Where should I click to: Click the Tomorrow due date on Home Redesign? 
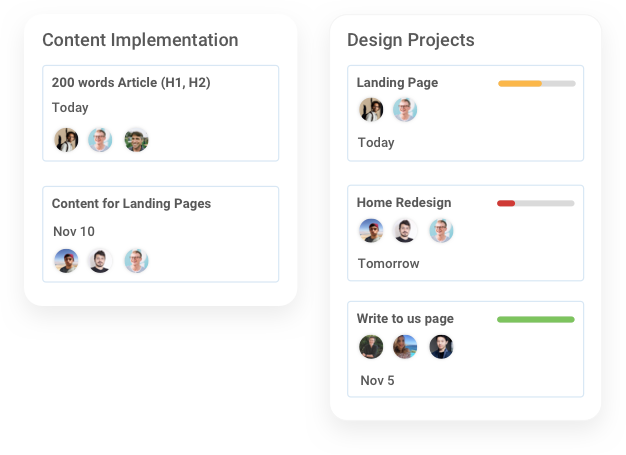(x=388, y=264)
